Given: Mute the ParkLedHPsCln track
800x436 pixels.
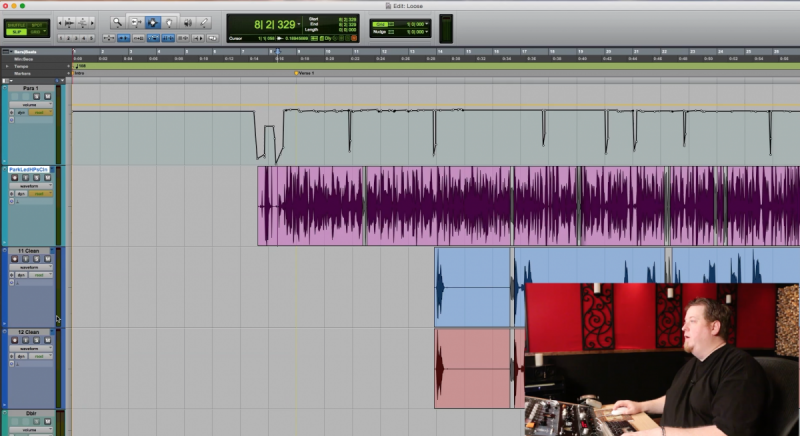Looking at the screenshot, I should point(47,177).
